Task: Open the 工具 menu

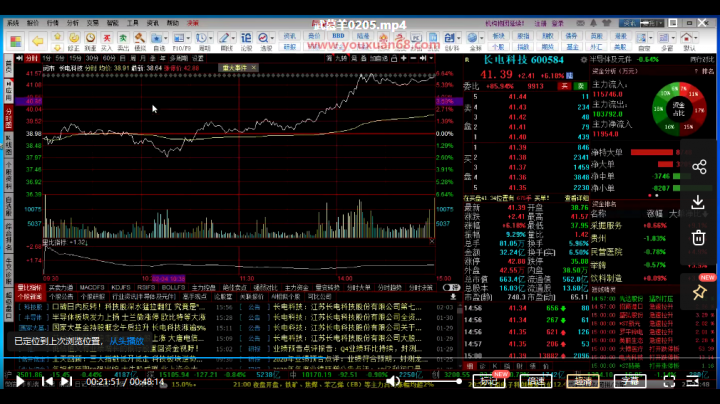Action: click(133, 23)
